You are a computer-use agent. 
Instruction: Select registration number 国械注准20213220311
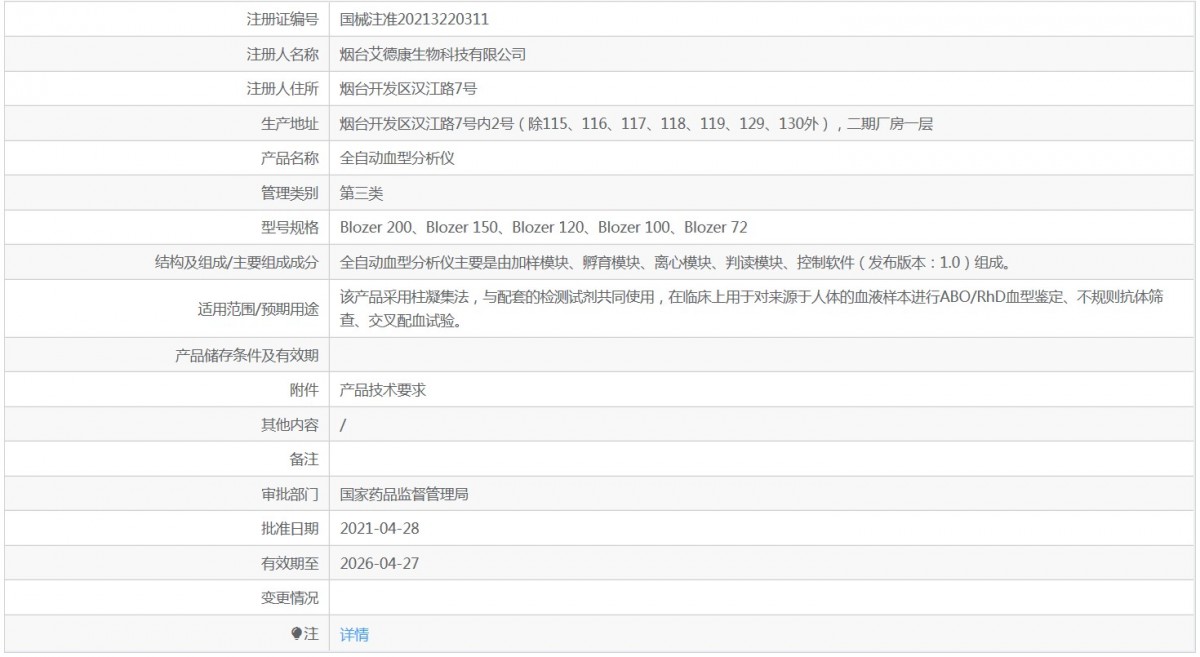point(414,19)
